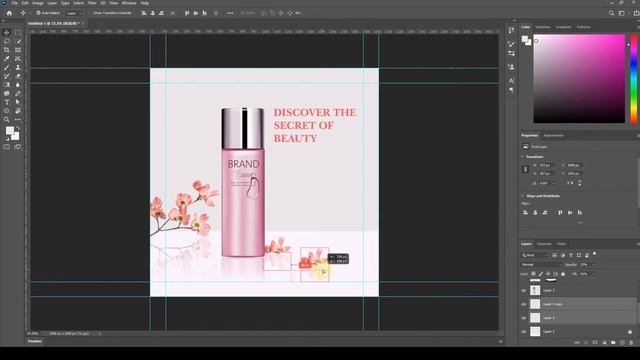Open the Fill value dropdown arrow
The width and height of the screenshot is (640, 360).
(593, 274)
